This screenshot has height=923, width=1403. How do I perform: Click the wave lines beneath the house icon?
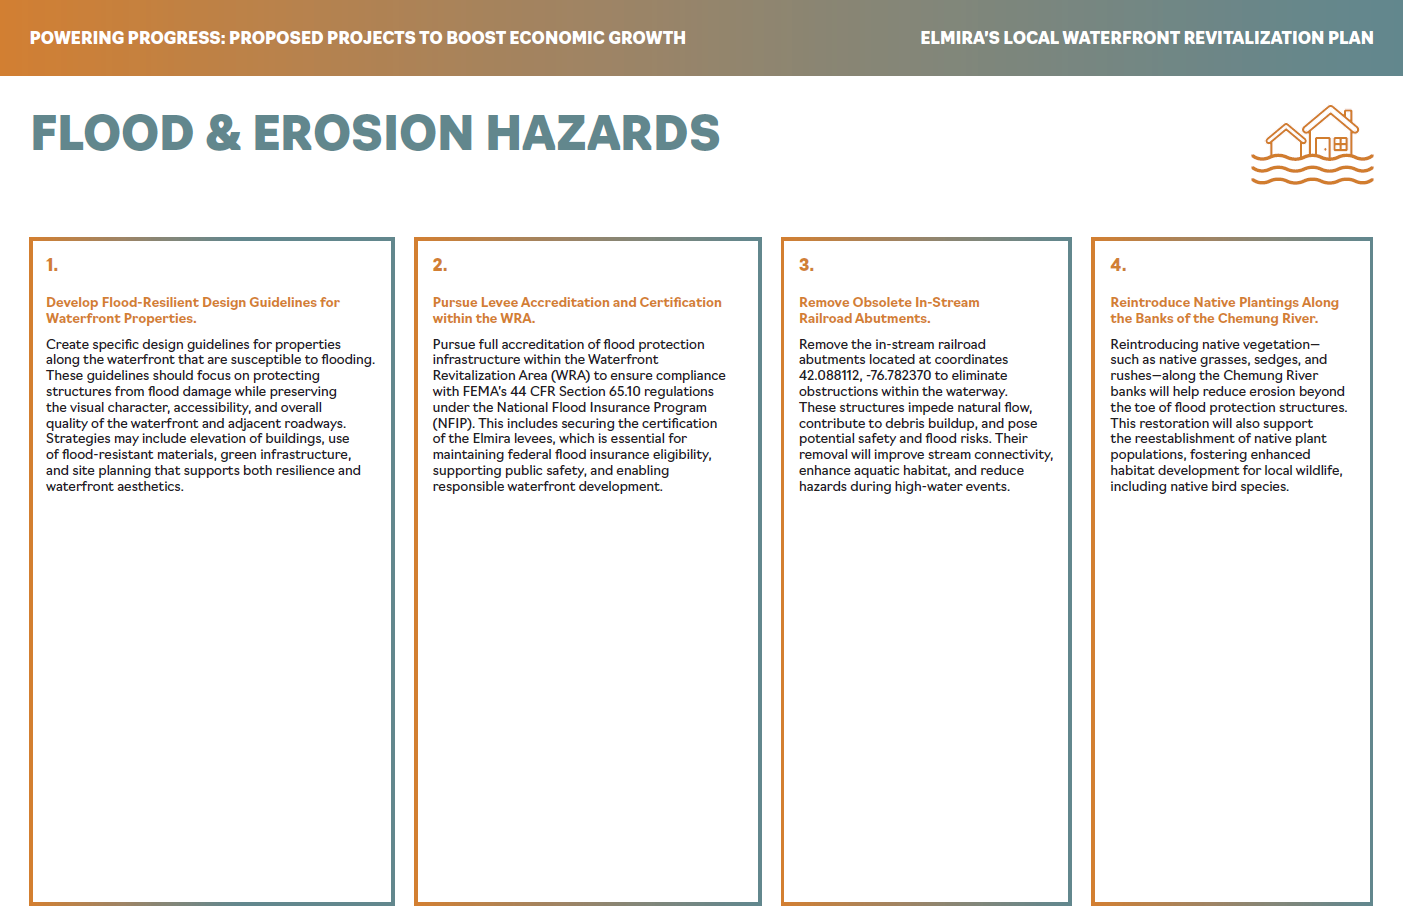[x=1313, y=172]
